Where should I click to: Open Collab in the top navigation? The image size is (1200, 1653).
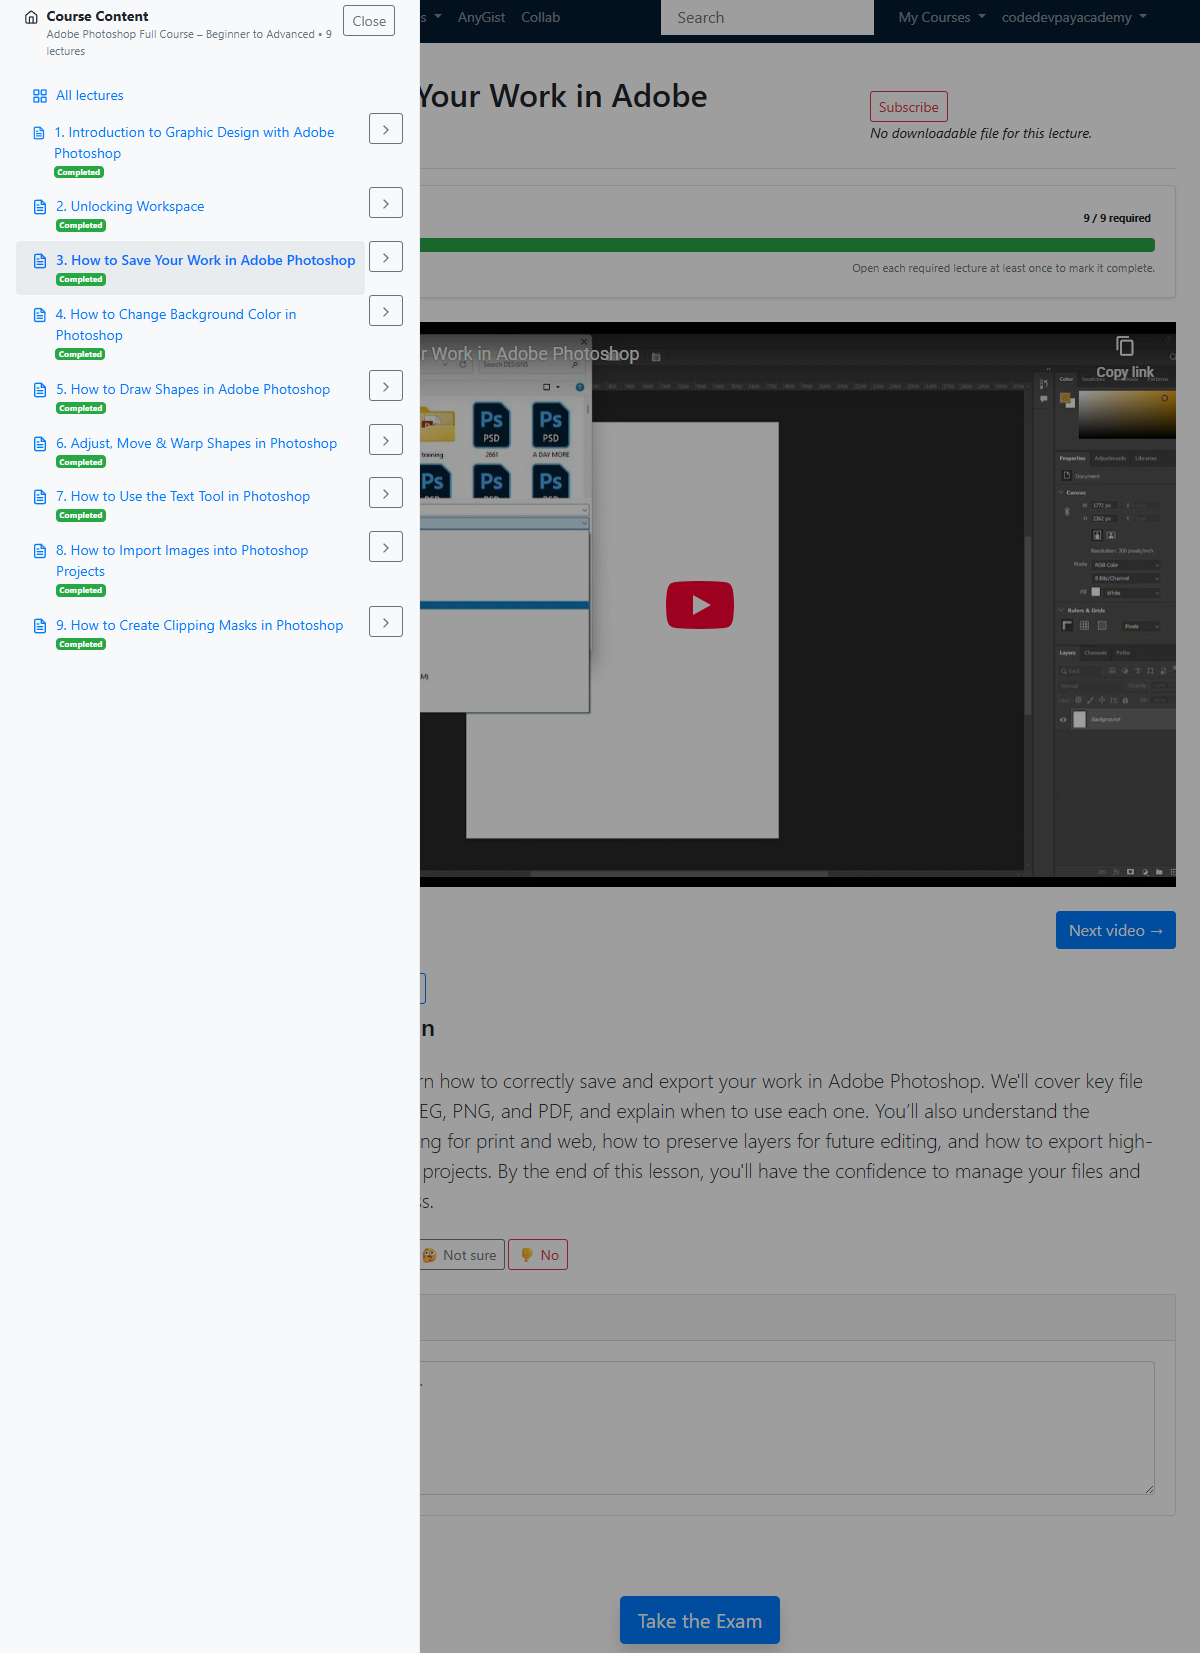(x=540, y=17)
